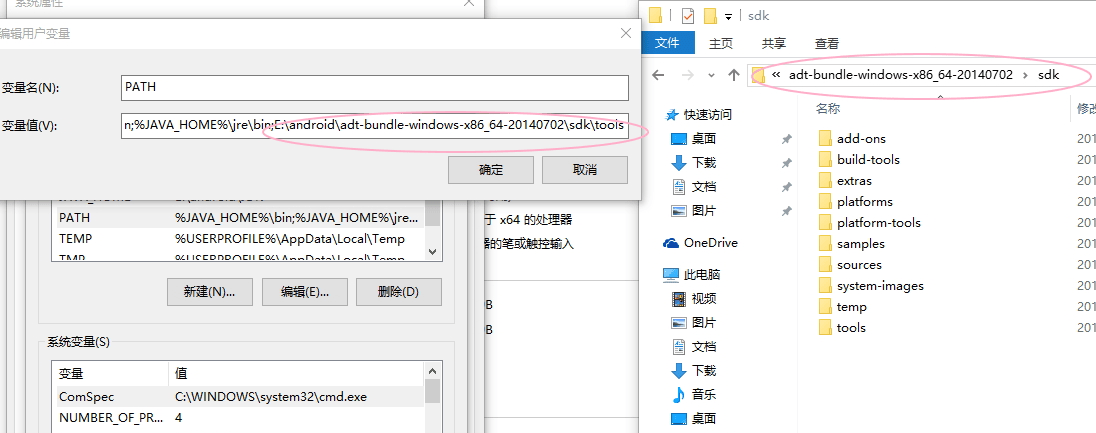Click the Back navigation arrow in Explorer
Screen dimensions: 1096x433
click(x=658, y=75)
